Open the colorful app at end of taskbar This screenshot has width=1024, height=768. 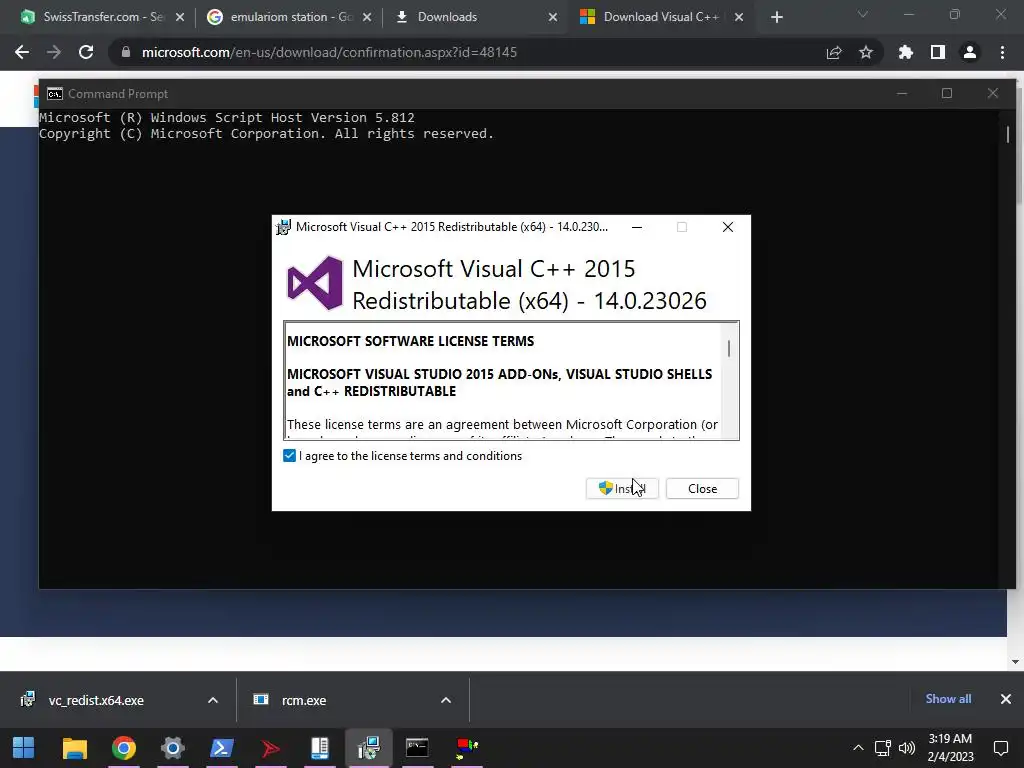pyautogui.click(x=466, y=748)
